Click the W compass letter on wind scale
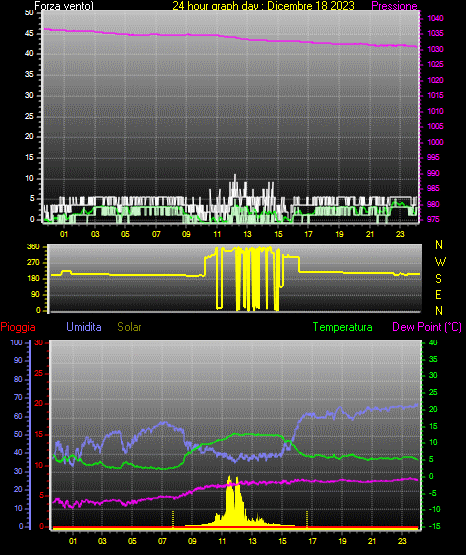 pos(440,262)
